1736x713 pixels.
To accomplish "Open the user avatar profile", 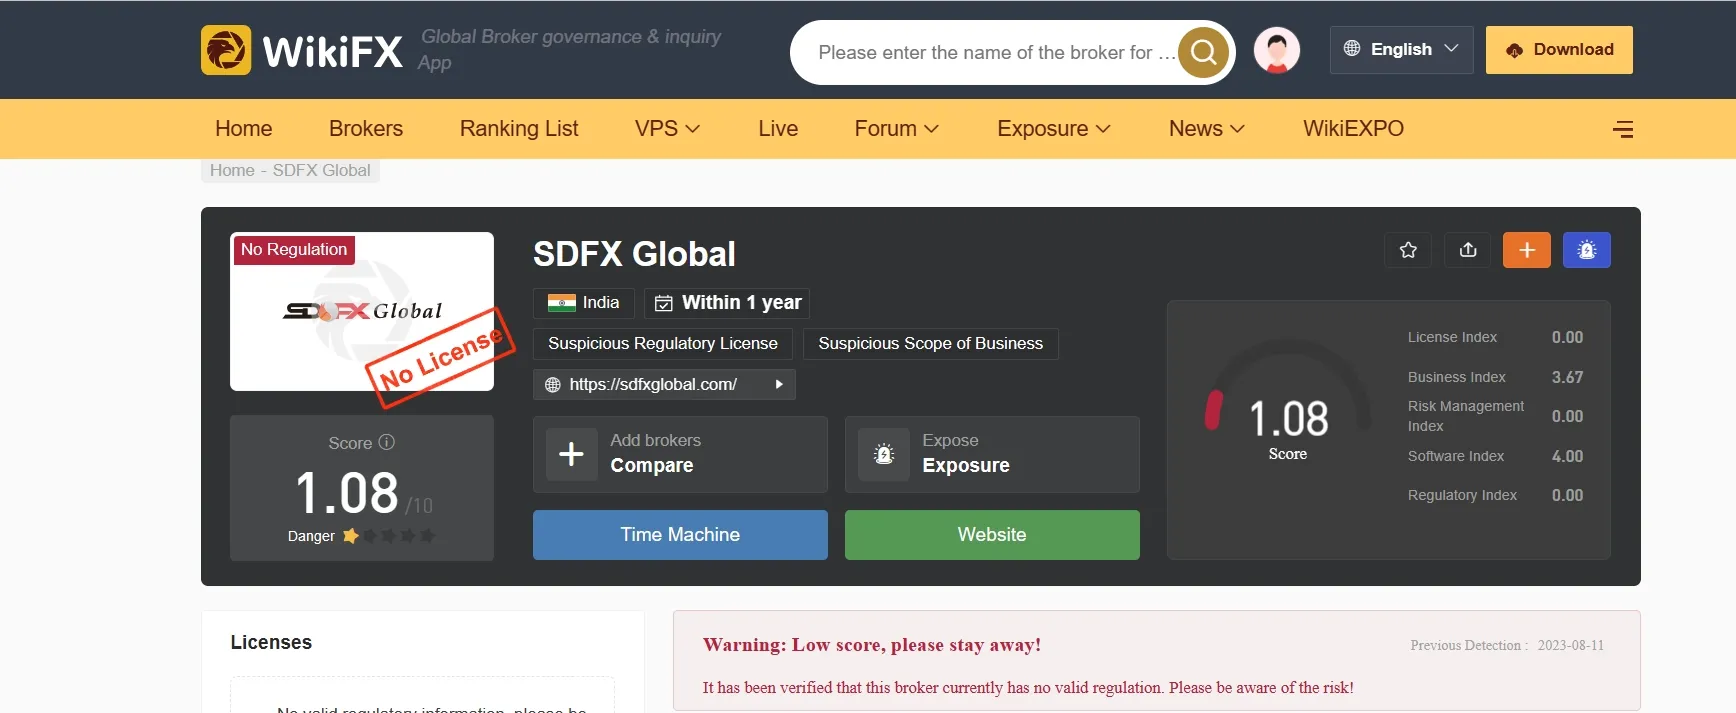I will 1277,50.
